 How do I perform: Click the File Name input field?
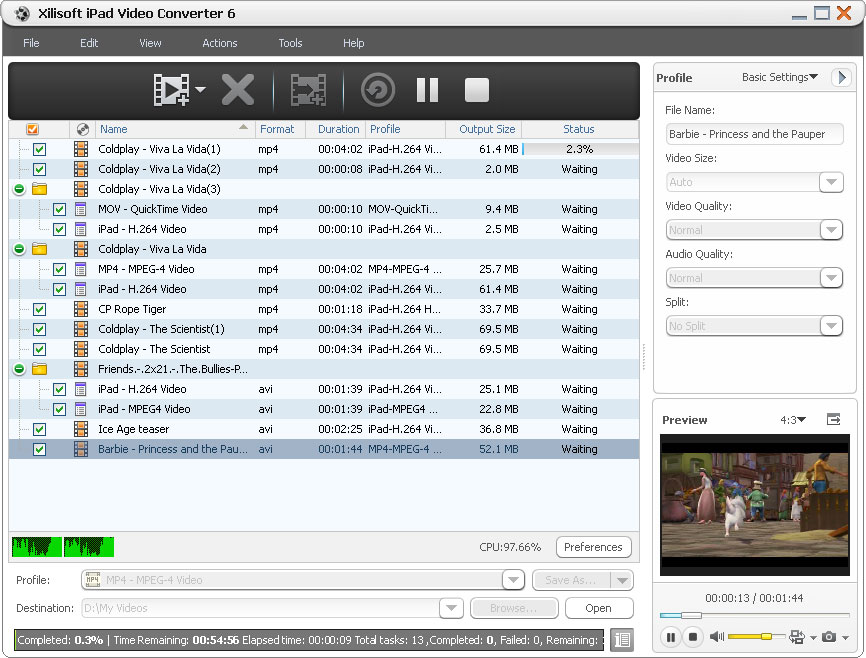[x=754, y=134]
